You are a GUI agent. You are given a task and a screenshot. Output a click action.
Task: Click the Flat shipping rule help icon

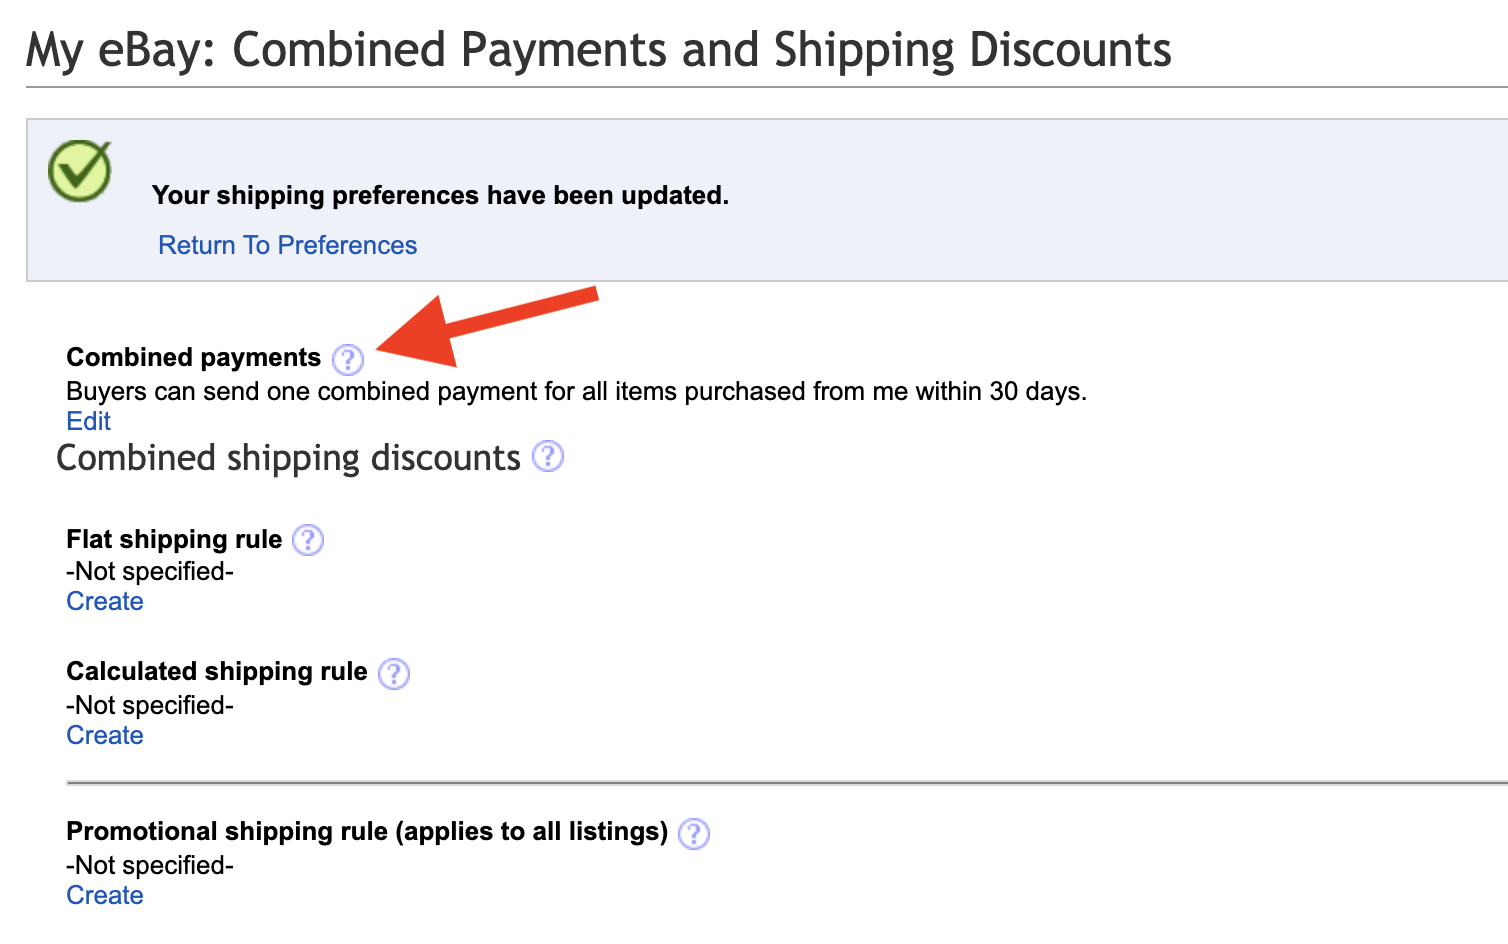point(307,540)
